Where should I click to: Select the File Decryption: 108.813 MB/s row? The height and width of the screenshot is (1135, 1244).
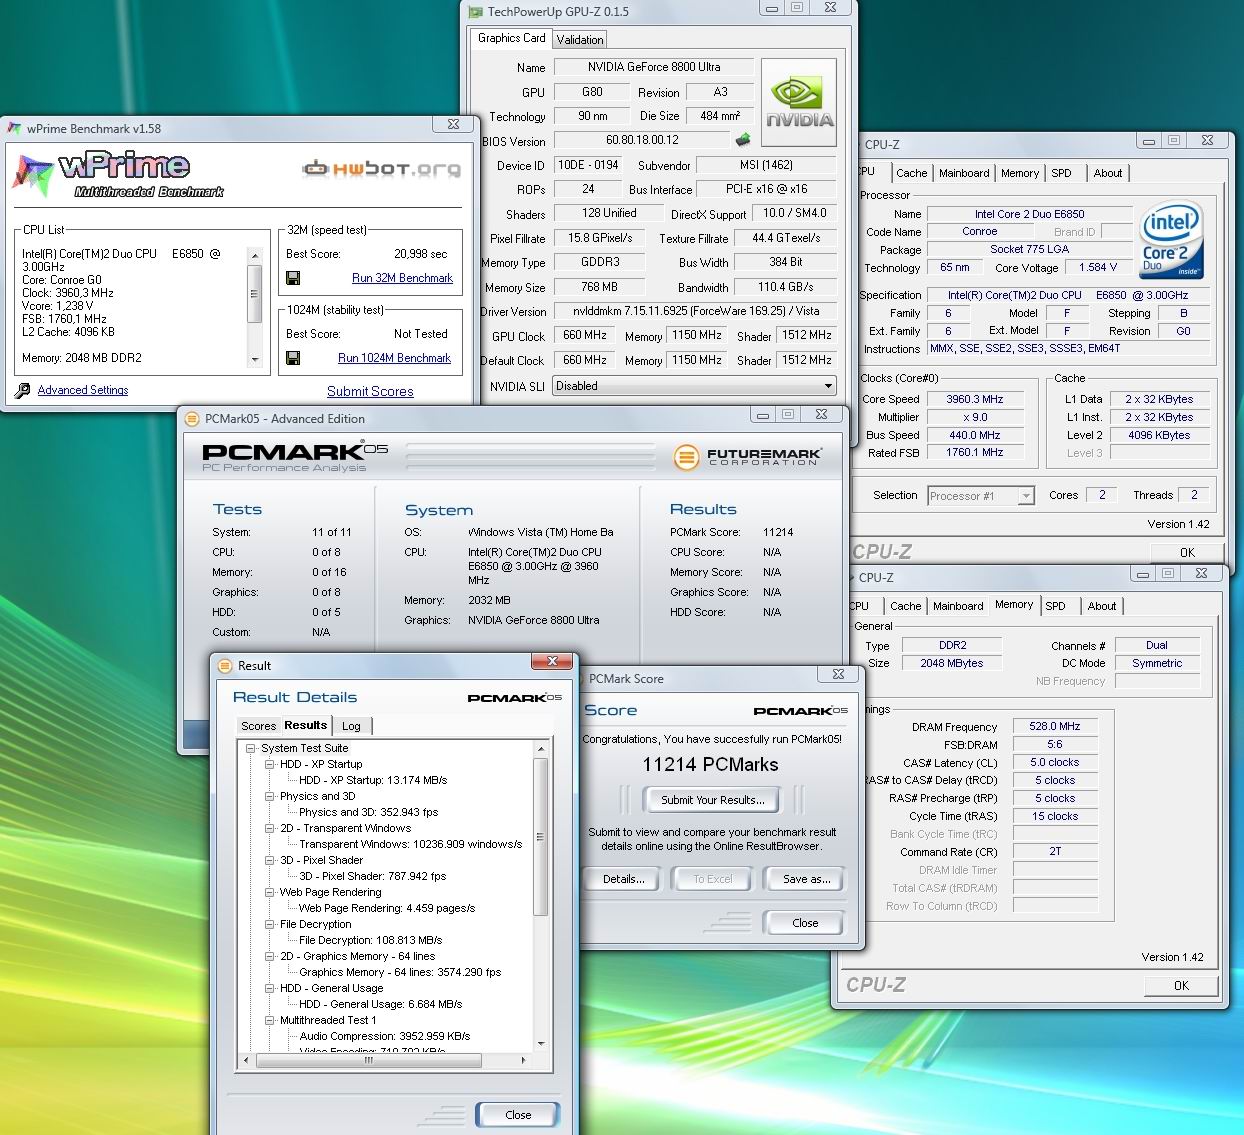[x=370, y=940]
